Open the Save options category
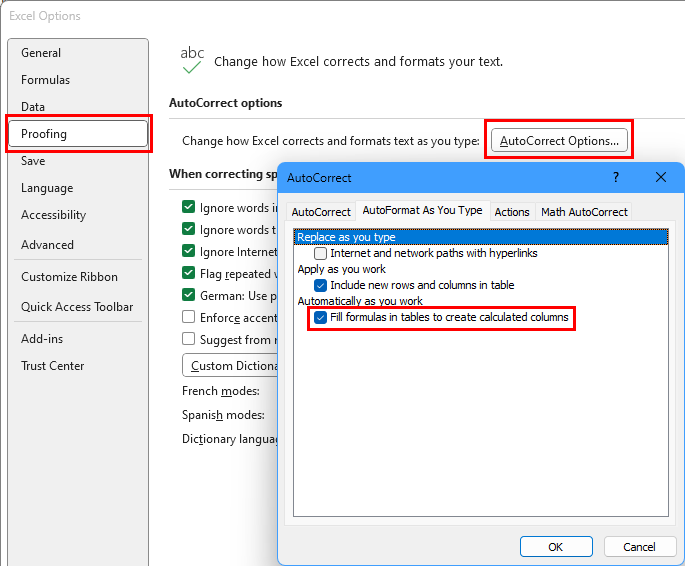Image resolution: width=685 pixels, height=566 pixels. click(x=78, y=161)
